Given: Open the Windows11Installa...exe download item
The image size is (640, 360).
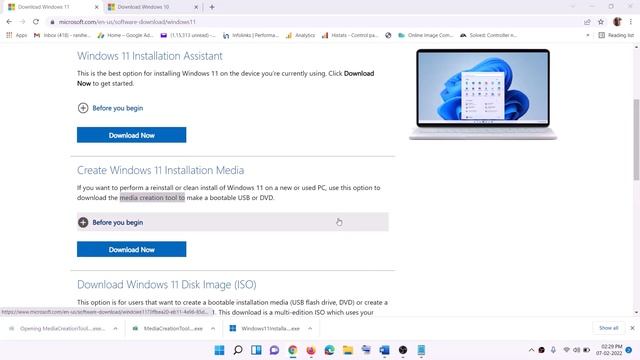Looking at the screenshot, I should coord(265,328).
